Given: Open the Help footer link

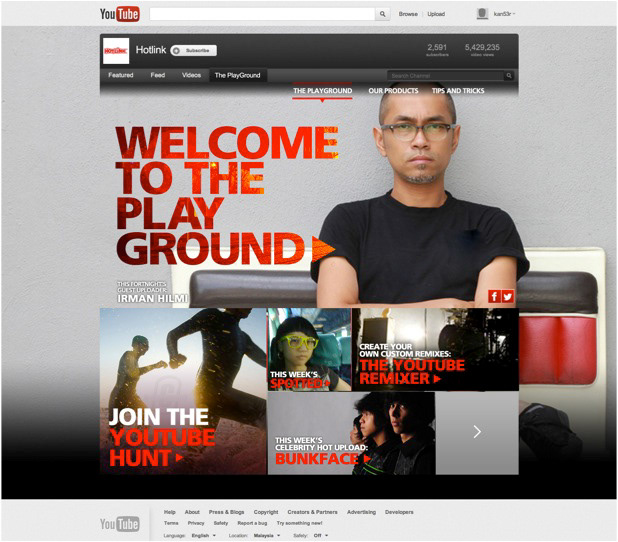Looking at the screenshot, I should (169, 512).
